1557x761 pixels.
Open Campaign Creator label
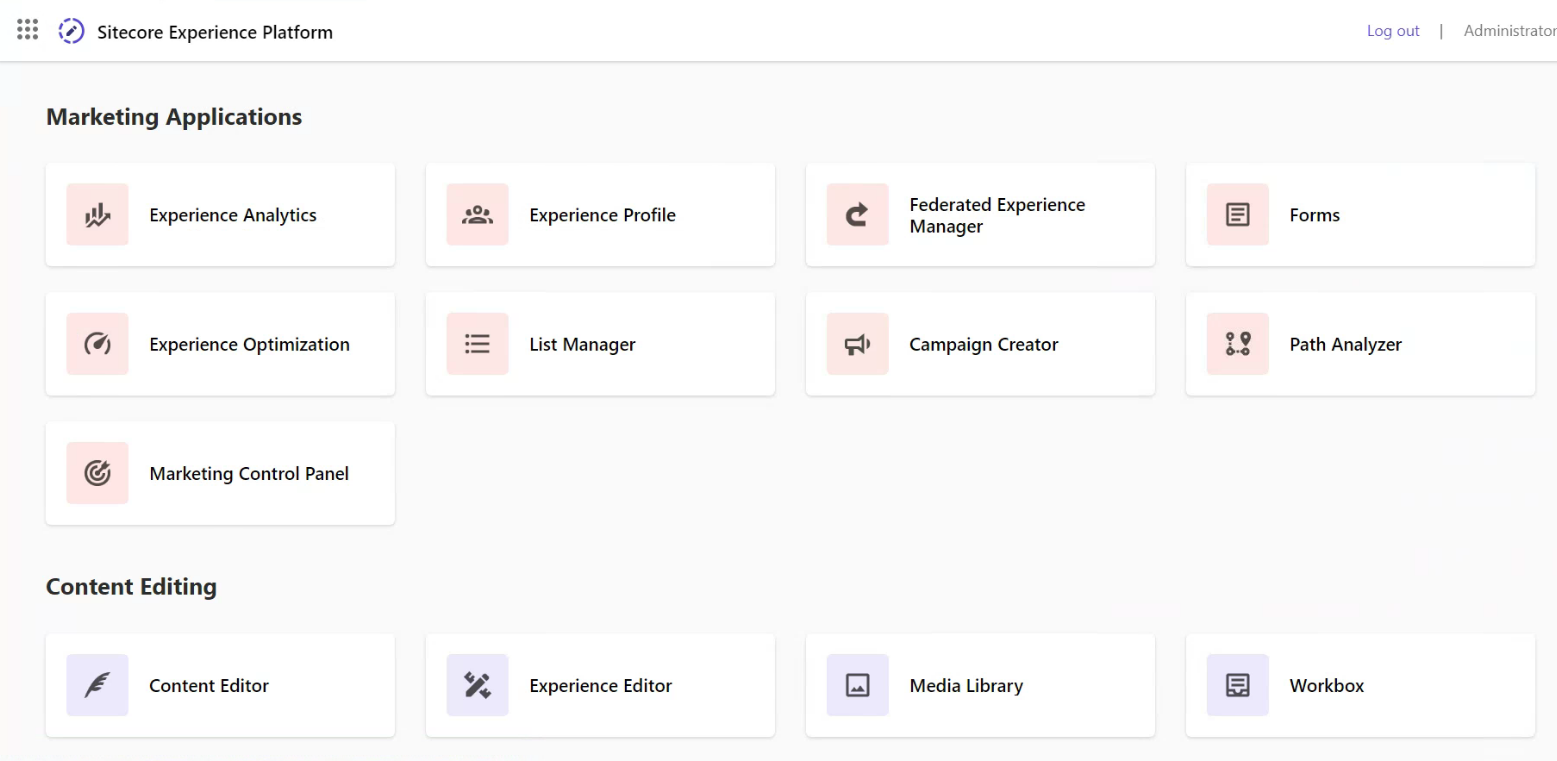pos(983,344)
